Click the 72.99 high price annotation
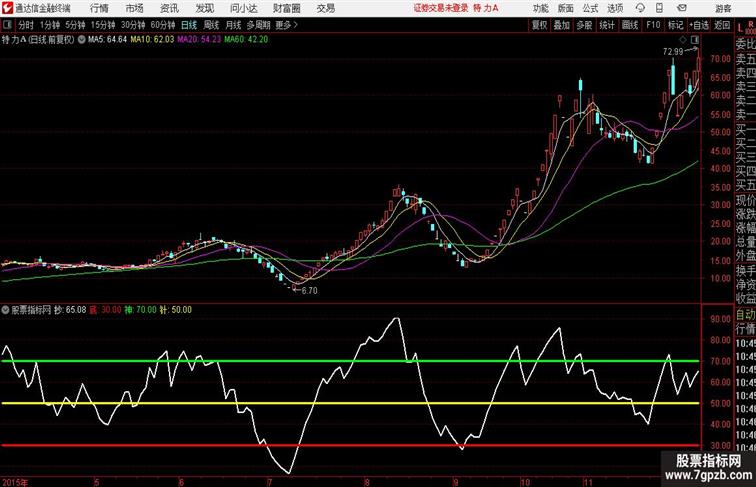The image size is (756, 487). 673,52
